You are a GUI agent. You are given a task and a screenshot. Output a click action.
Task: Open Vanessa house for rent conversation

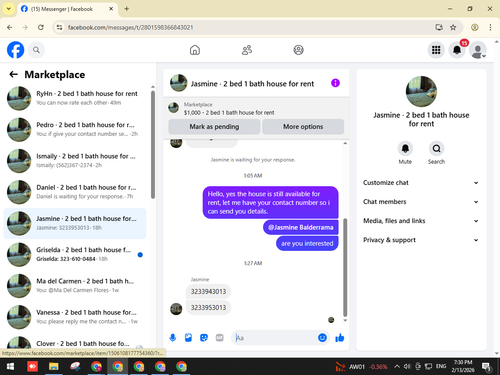75,317
